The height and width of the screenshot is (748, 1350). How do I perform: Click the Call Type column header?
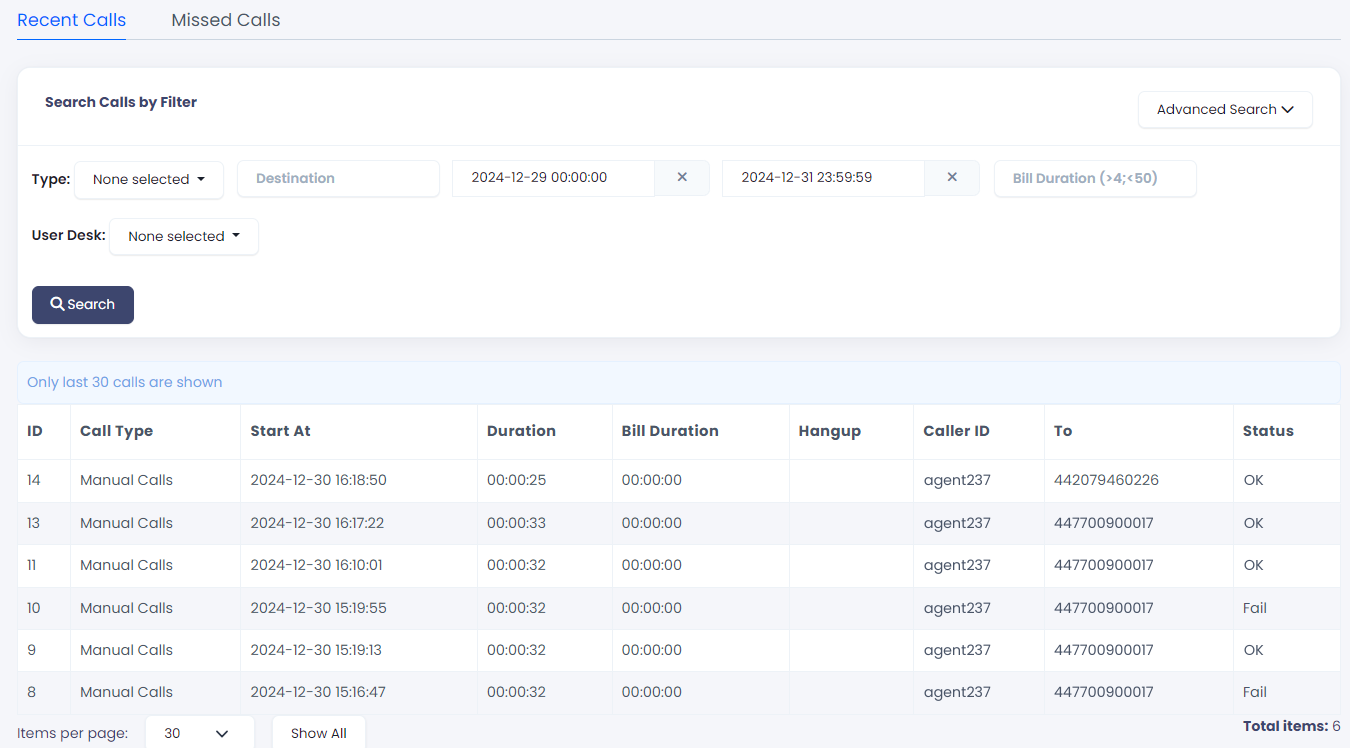[117, 431]
